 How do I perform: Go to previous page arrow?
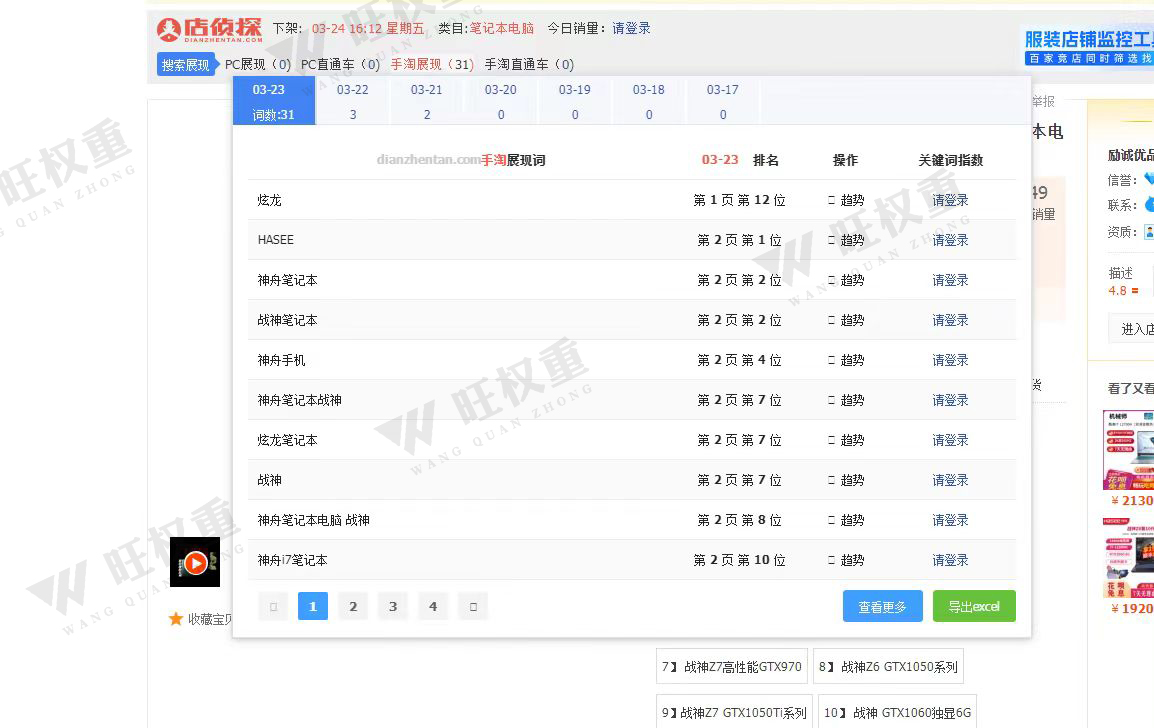click(273, 607)
